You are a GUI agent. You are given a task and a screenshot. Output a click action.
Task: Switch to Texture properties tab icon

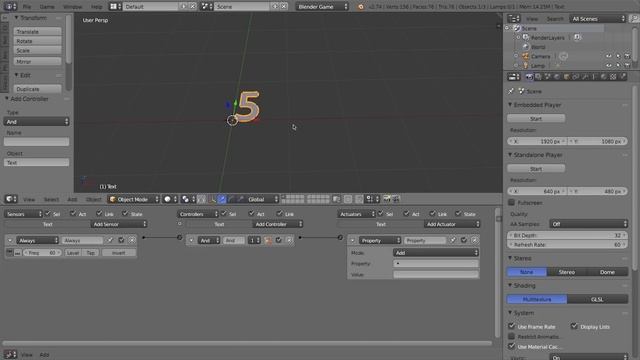(613, 77)
